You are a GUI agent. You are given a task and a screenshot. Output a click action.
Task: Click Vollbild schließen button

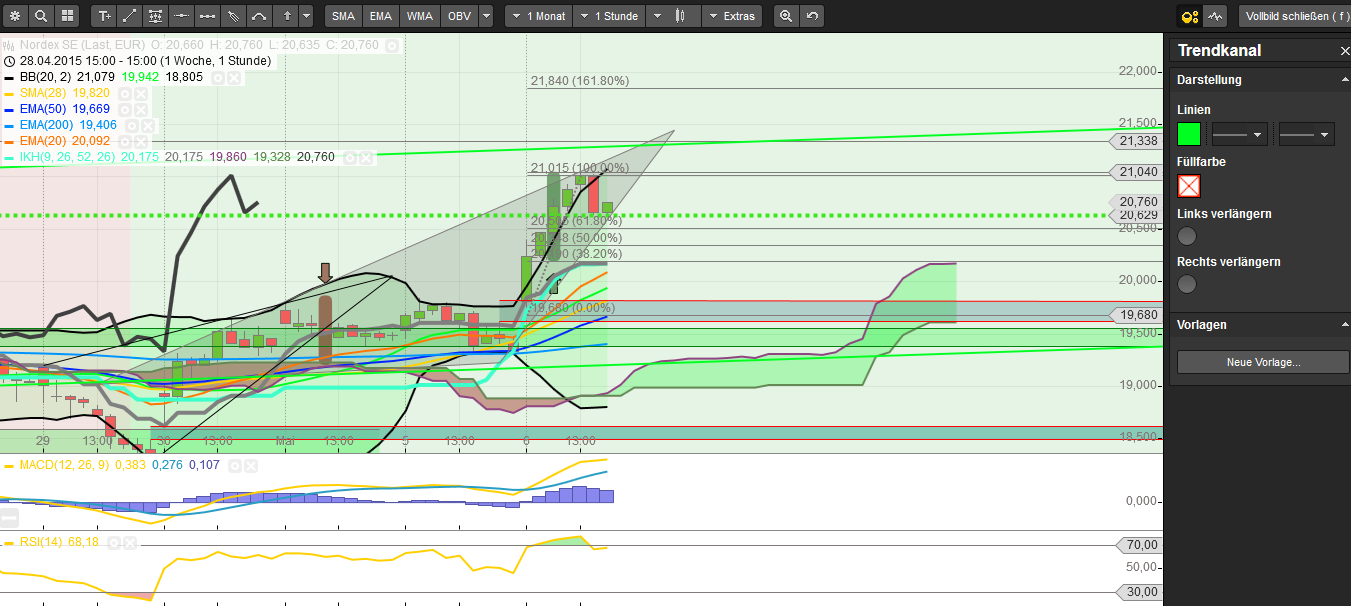pyautogui.click(x=1293, y=16)
